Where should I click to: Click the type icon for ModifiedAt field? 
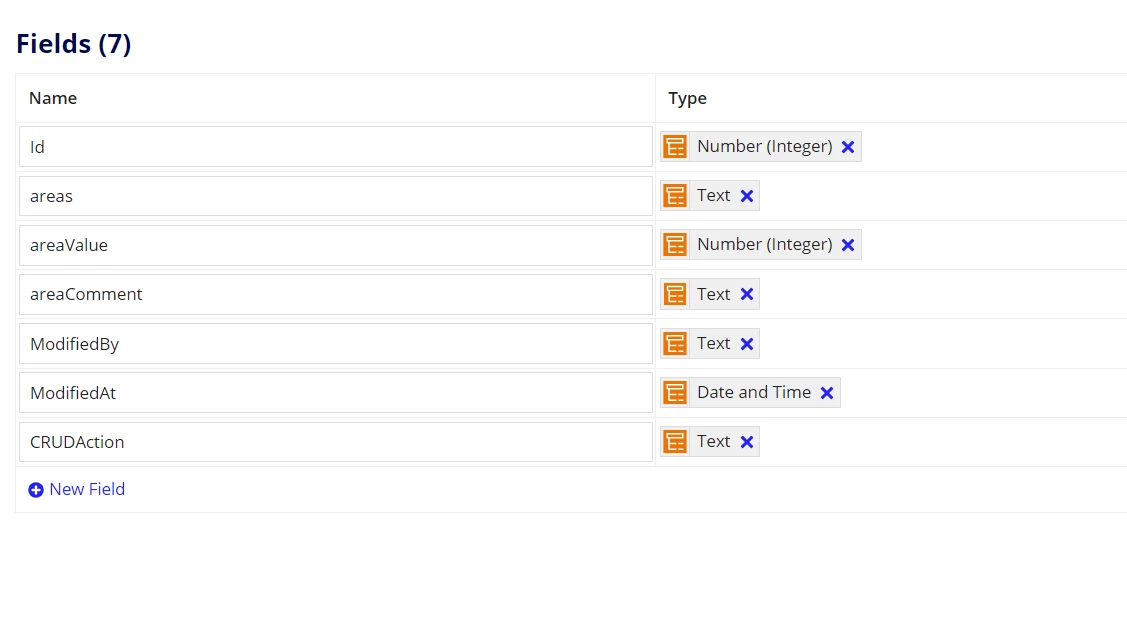(x=675, y=393)
